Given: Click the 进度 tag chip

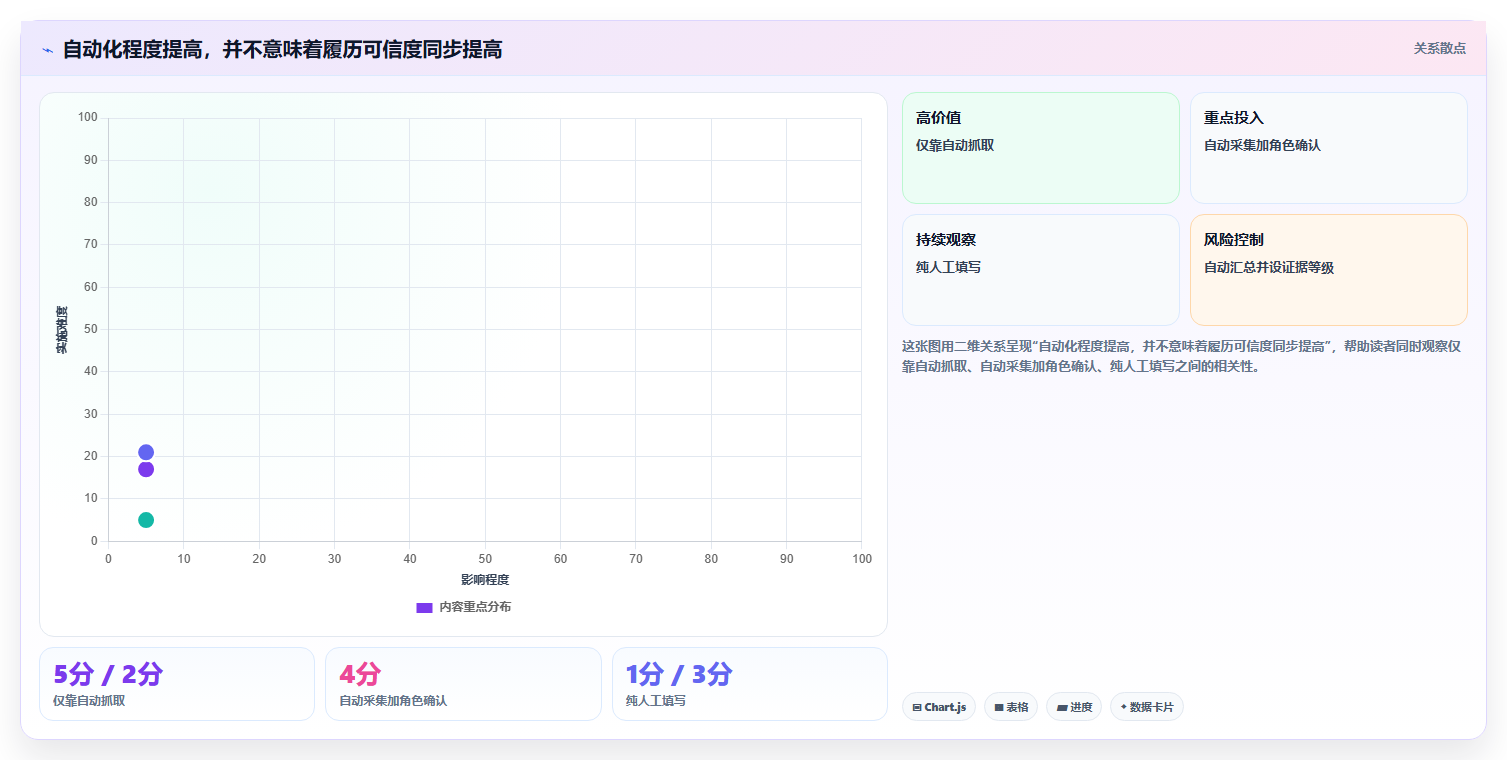Looking at the screenshot, I should click(1074, 707).
